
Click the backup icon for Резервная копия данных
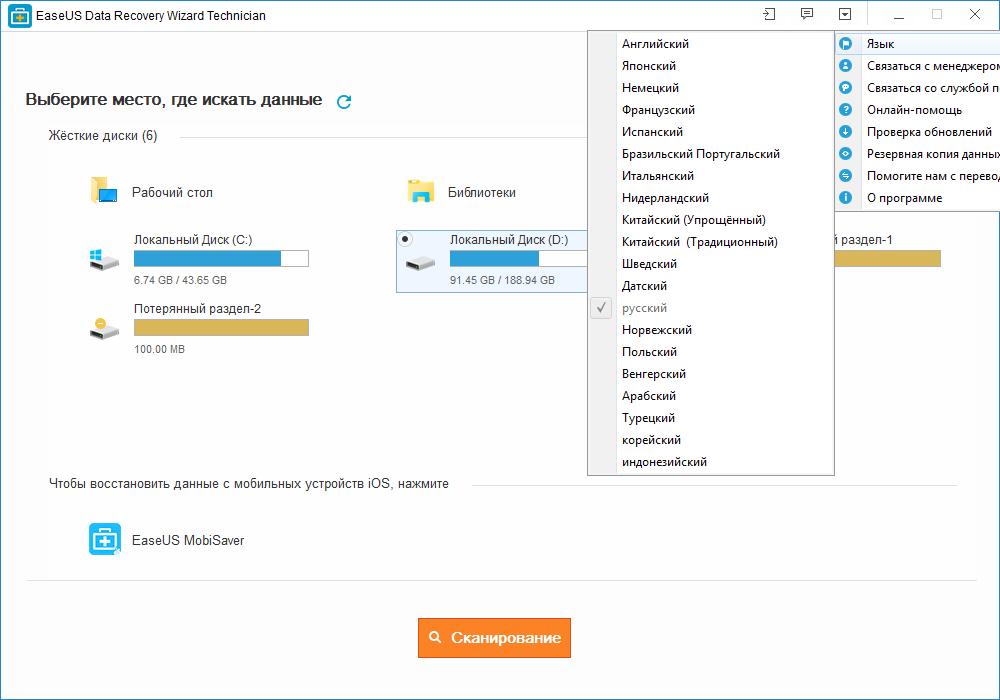pos(846,154)
